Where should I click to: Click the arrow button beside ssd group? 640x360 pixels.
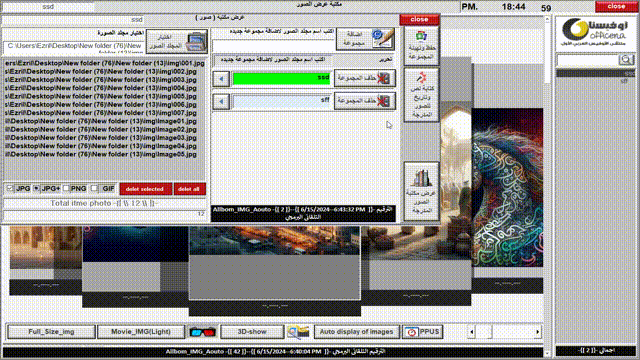tap(221, 79)
